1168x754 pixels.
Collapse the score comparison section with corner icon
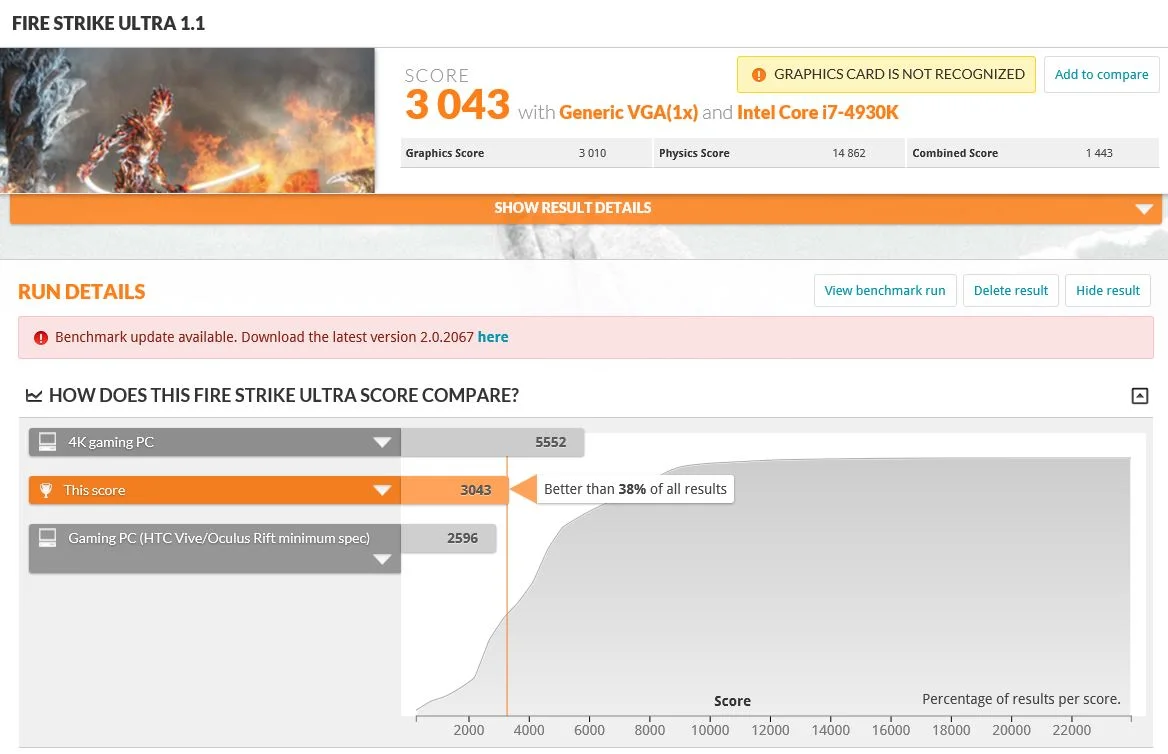pyautogui.click(x=1140, y=396)
